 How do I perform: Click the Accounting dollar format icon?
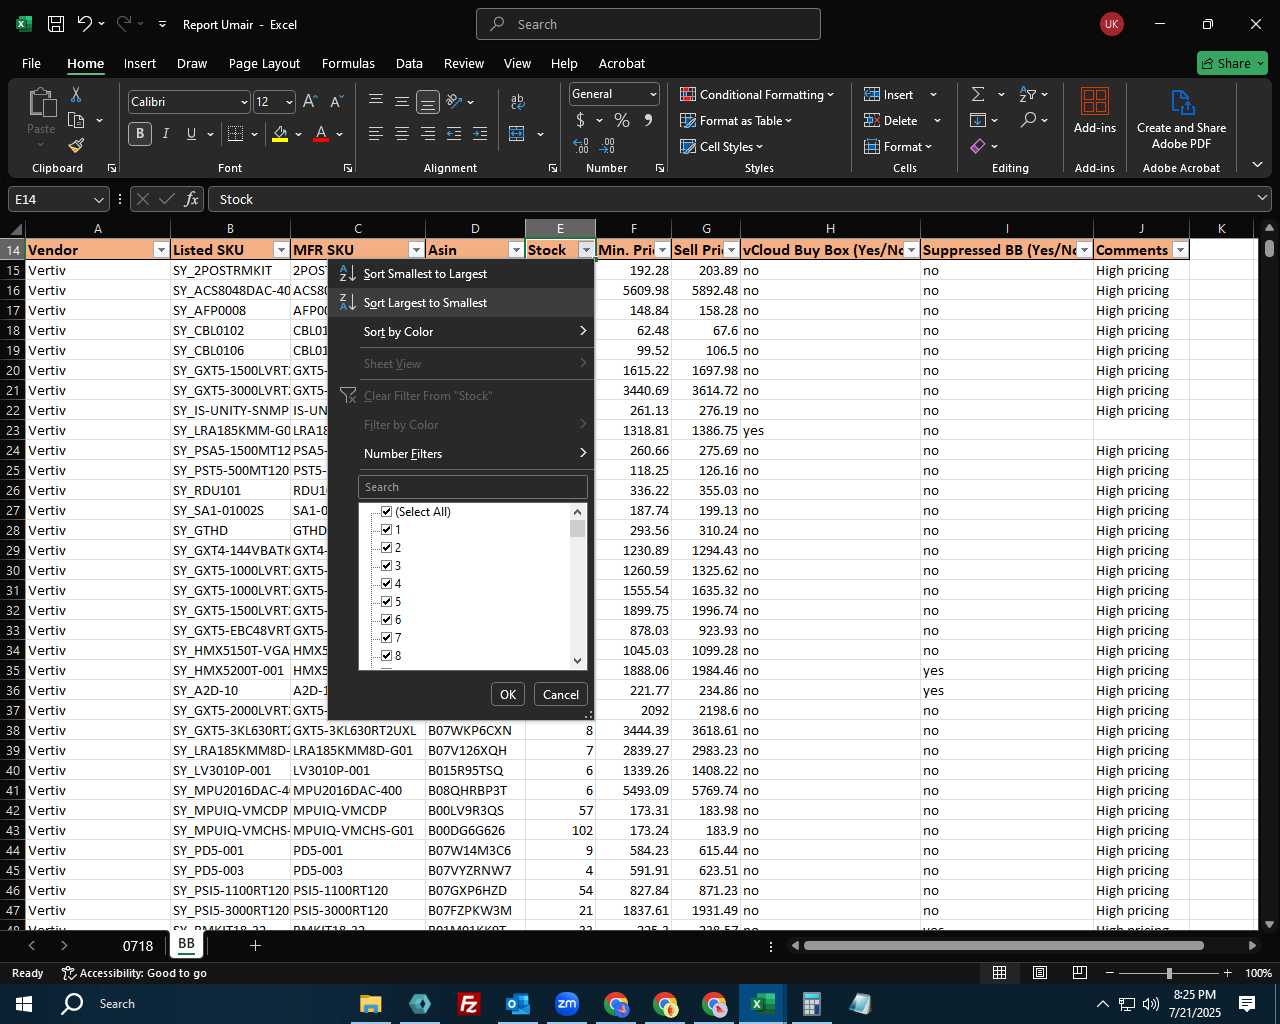tap(580, 120)
